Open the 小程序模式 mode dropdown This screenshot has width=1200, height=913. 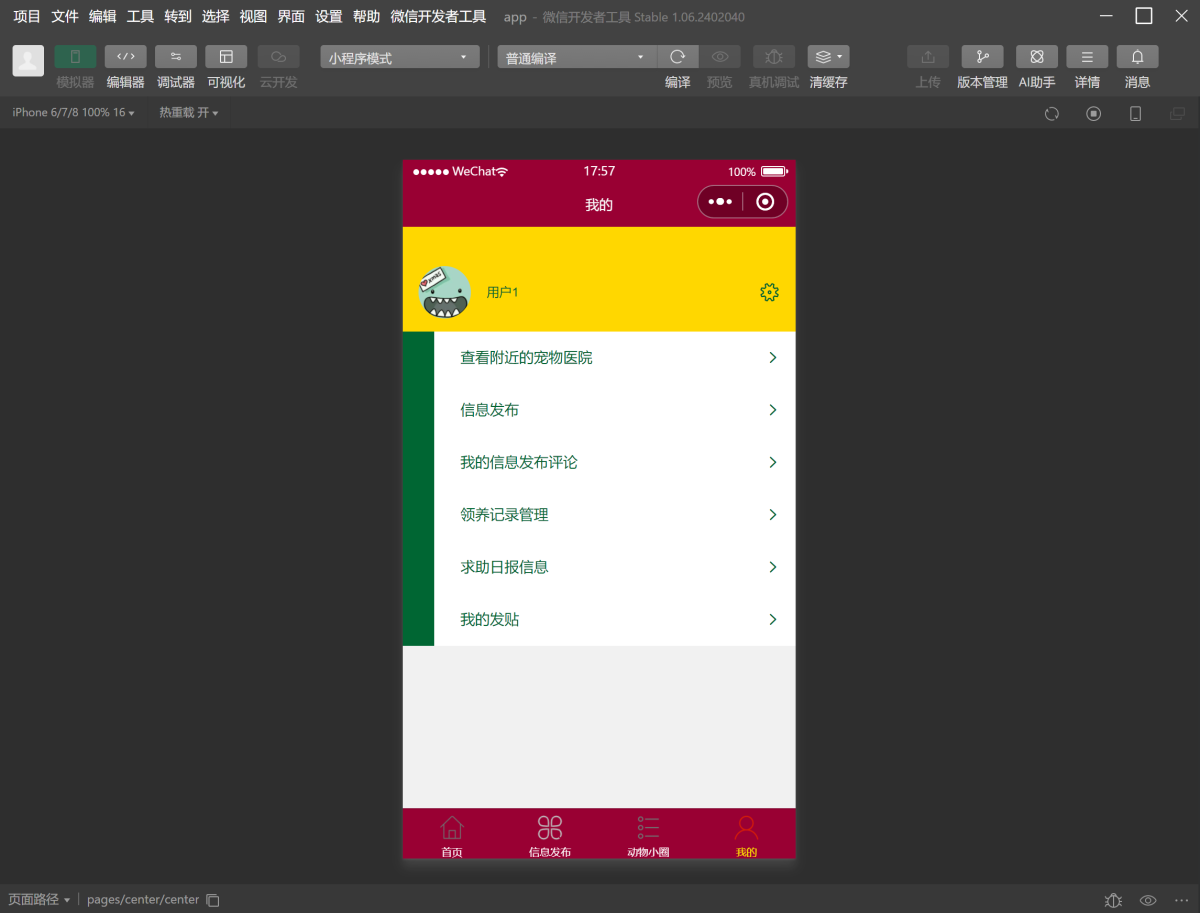(x=400, y=58)
